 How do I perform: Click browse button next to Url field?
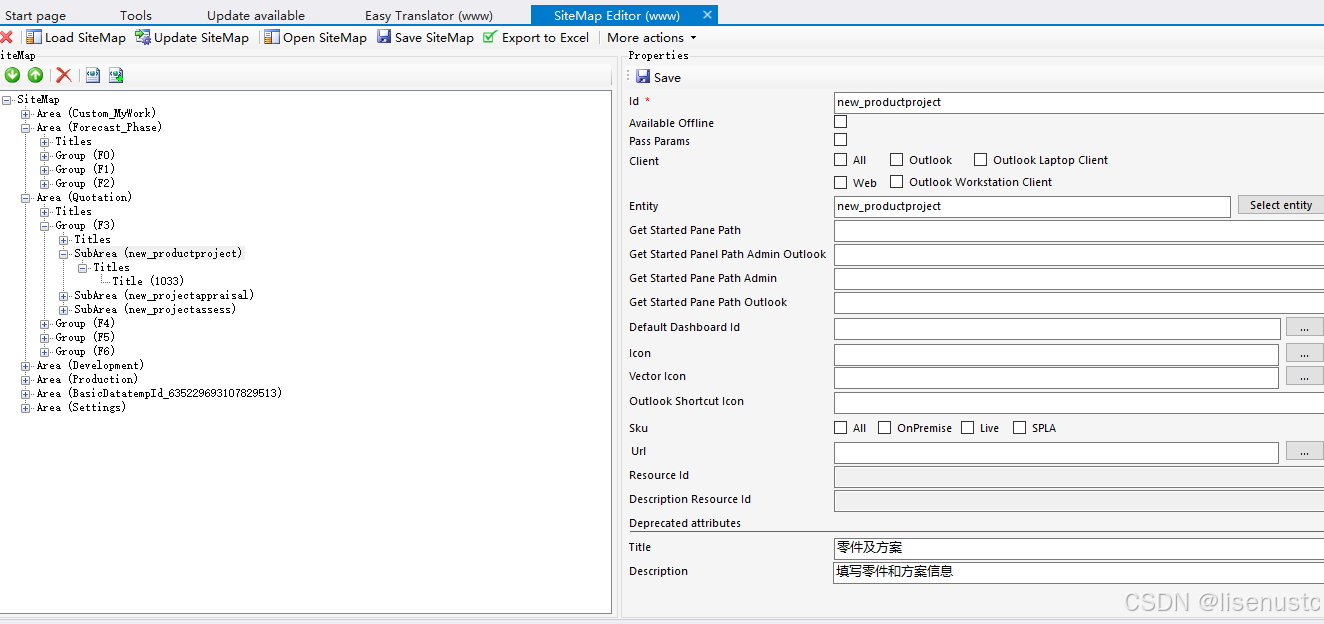pos(1304,452)
